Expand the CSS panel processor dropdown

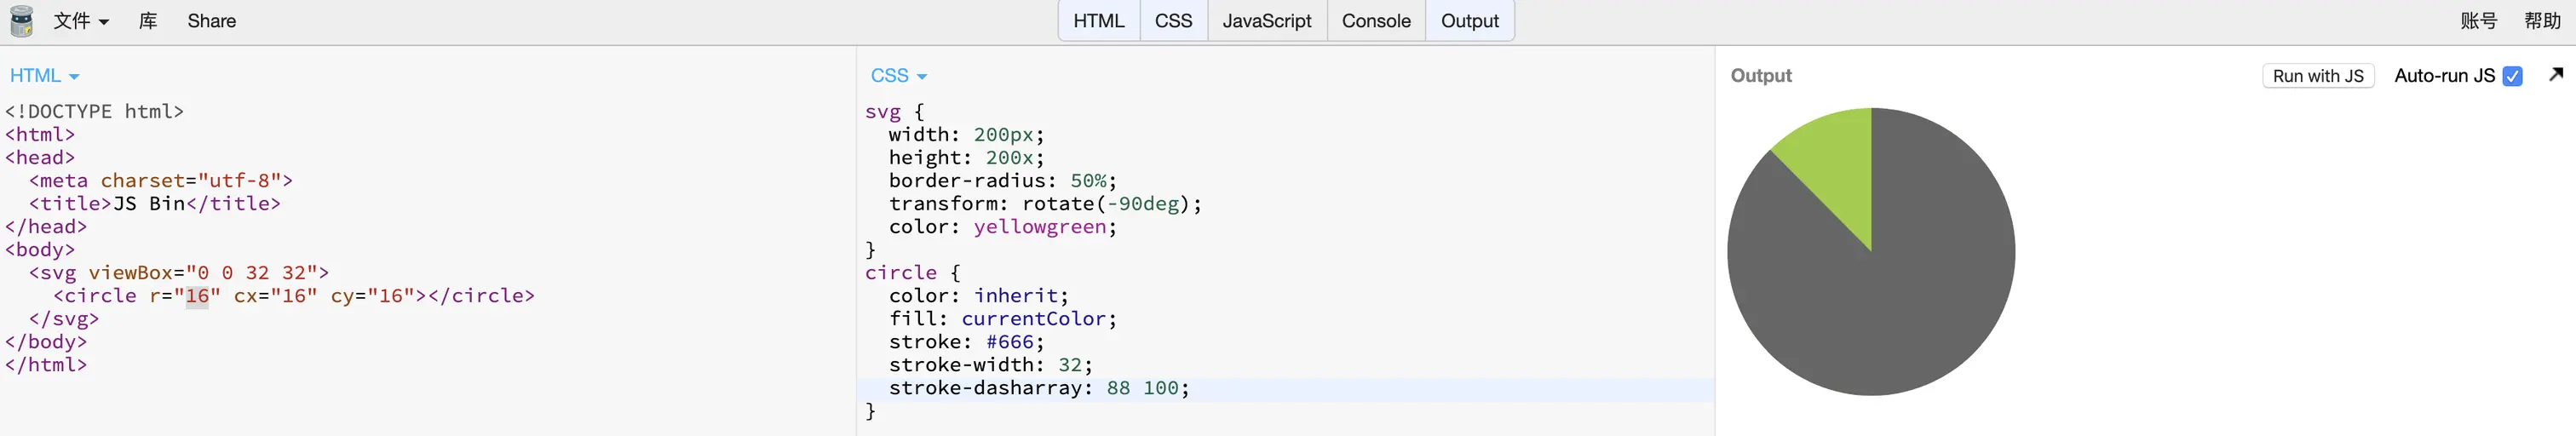coord(899,76)
